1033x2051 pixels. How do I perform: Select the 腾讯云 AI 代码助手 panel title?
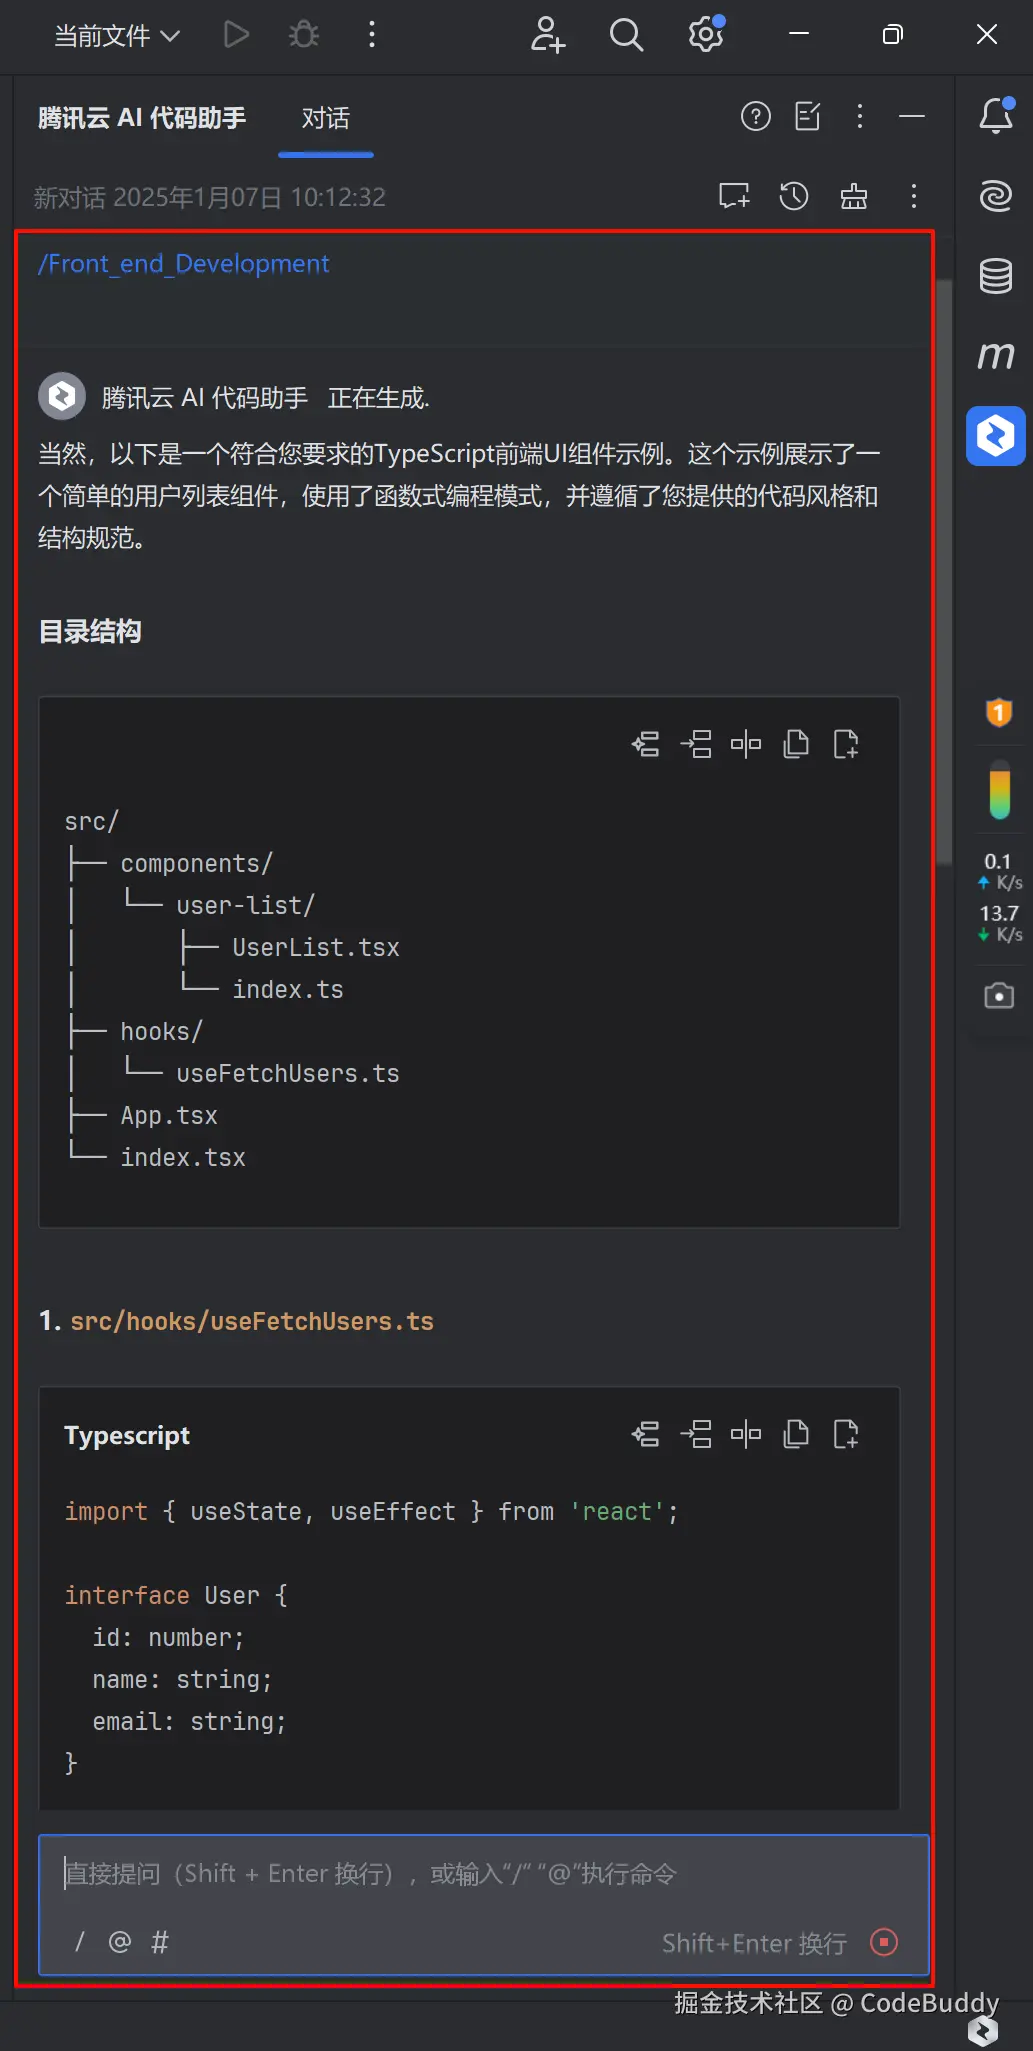coord(142,119)
